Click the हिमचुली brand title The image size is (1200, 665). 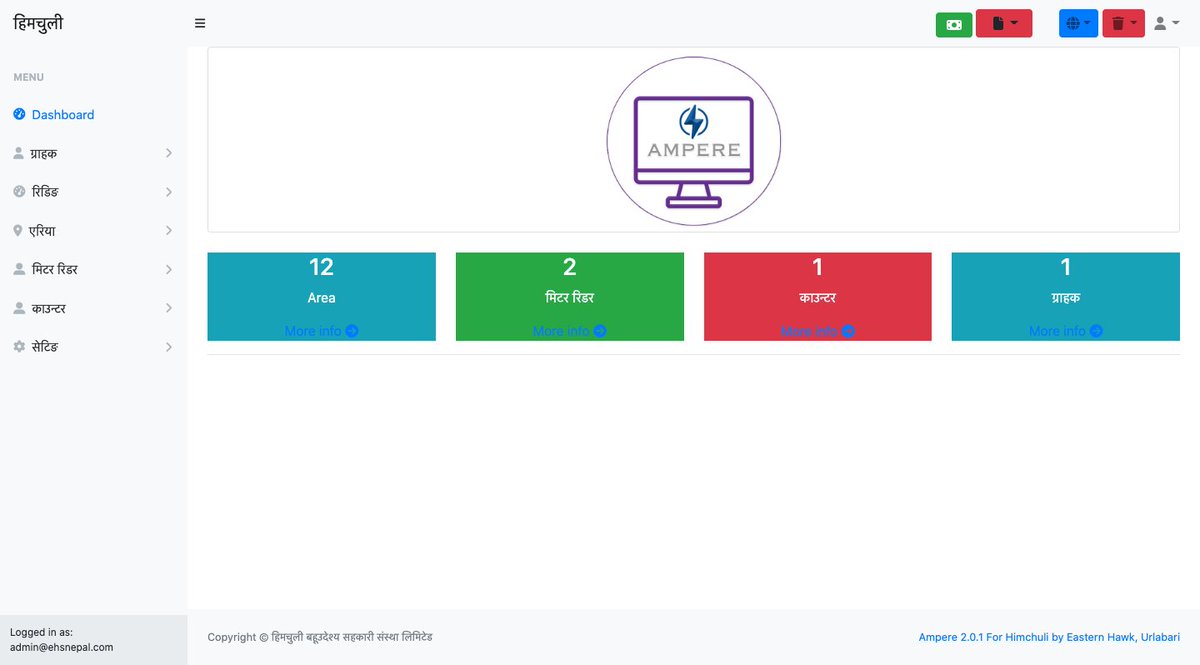click(38, 23)
